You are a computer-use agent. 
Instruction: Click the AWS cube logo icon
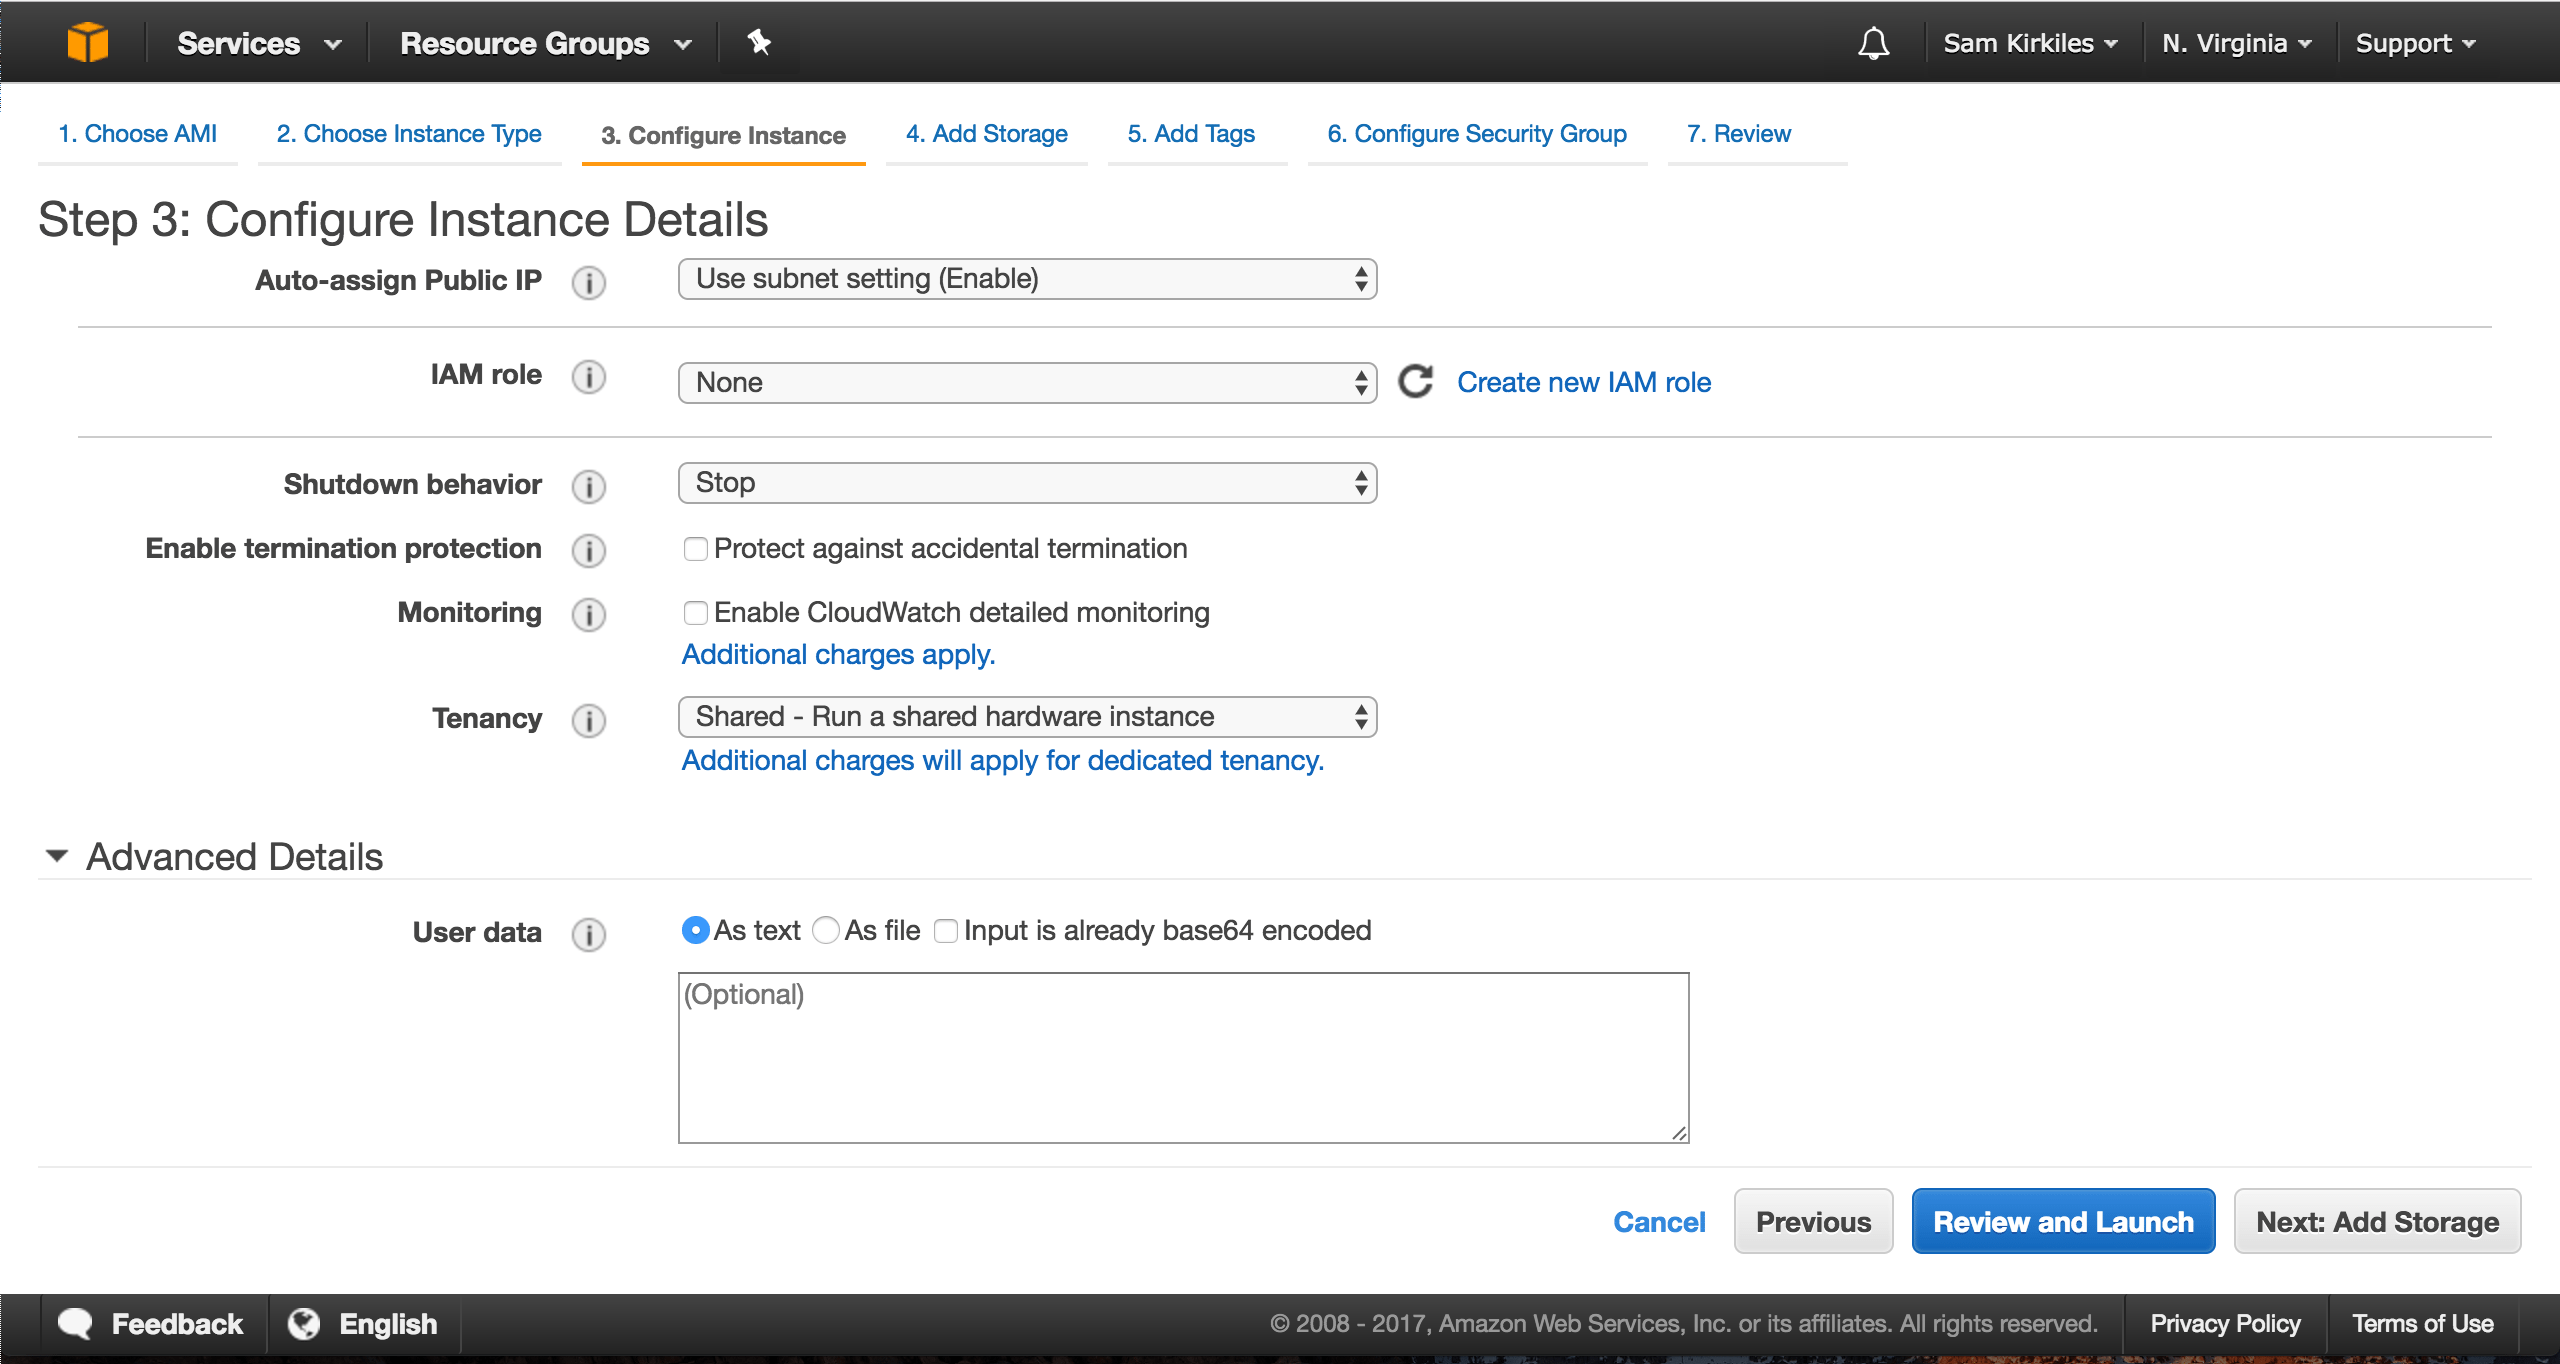(x=87, y=42)
